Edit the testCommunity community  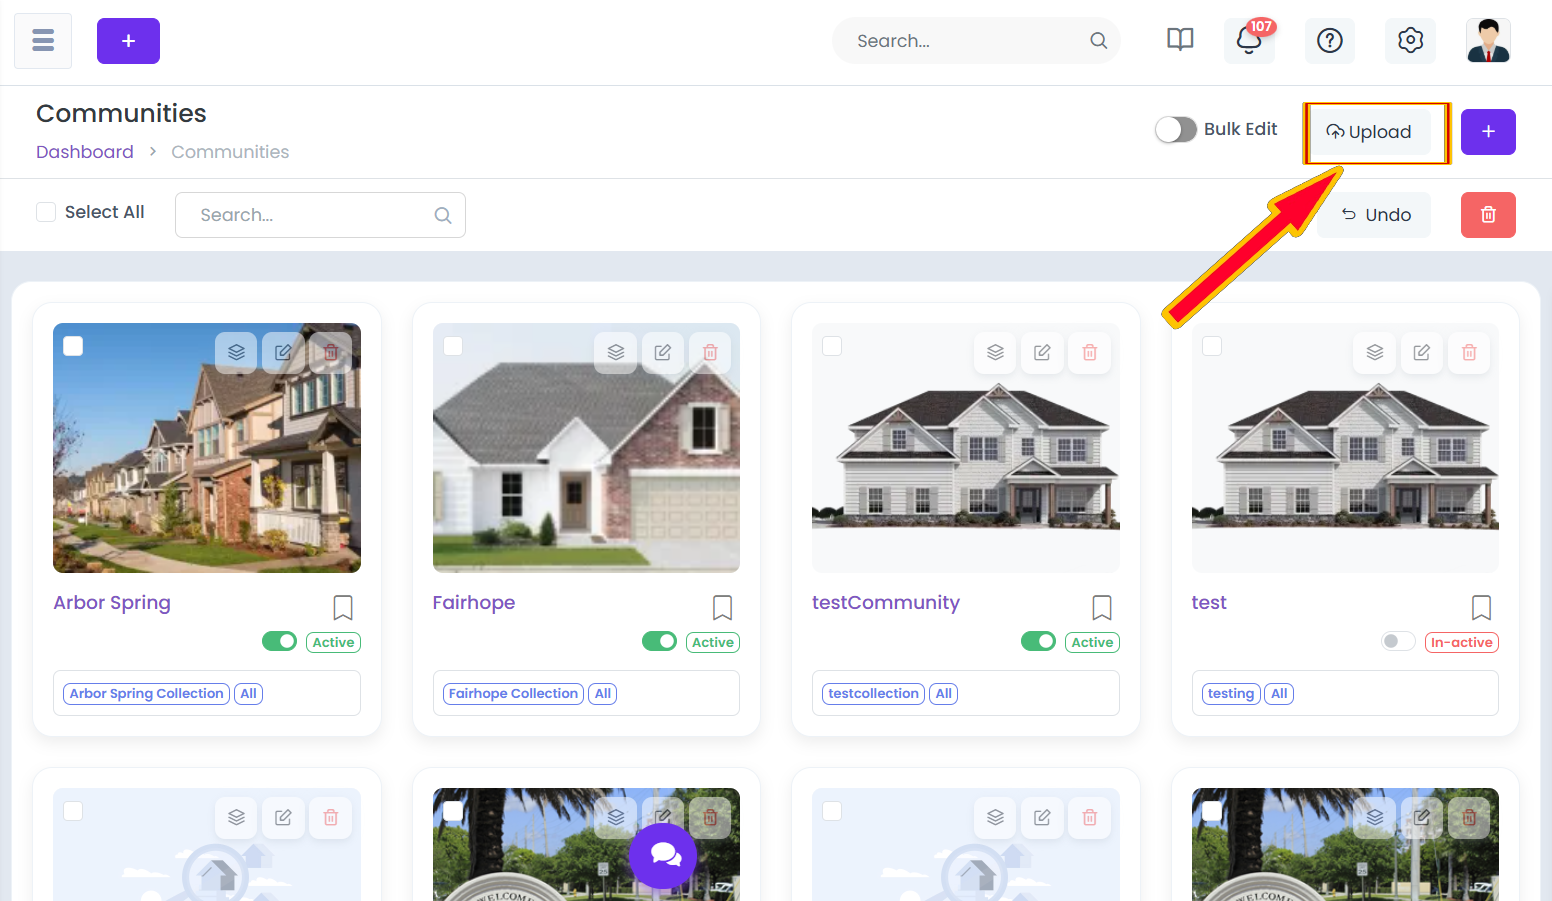tap(1042, 352)
